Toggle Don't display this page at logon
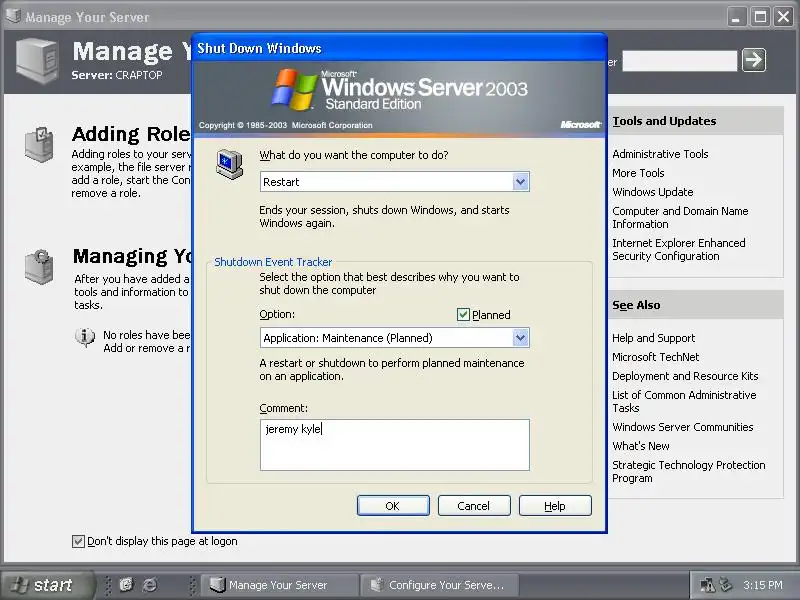The height and width of the screenshot is (600, 800). pyautogui.click(x=78, y=541)
